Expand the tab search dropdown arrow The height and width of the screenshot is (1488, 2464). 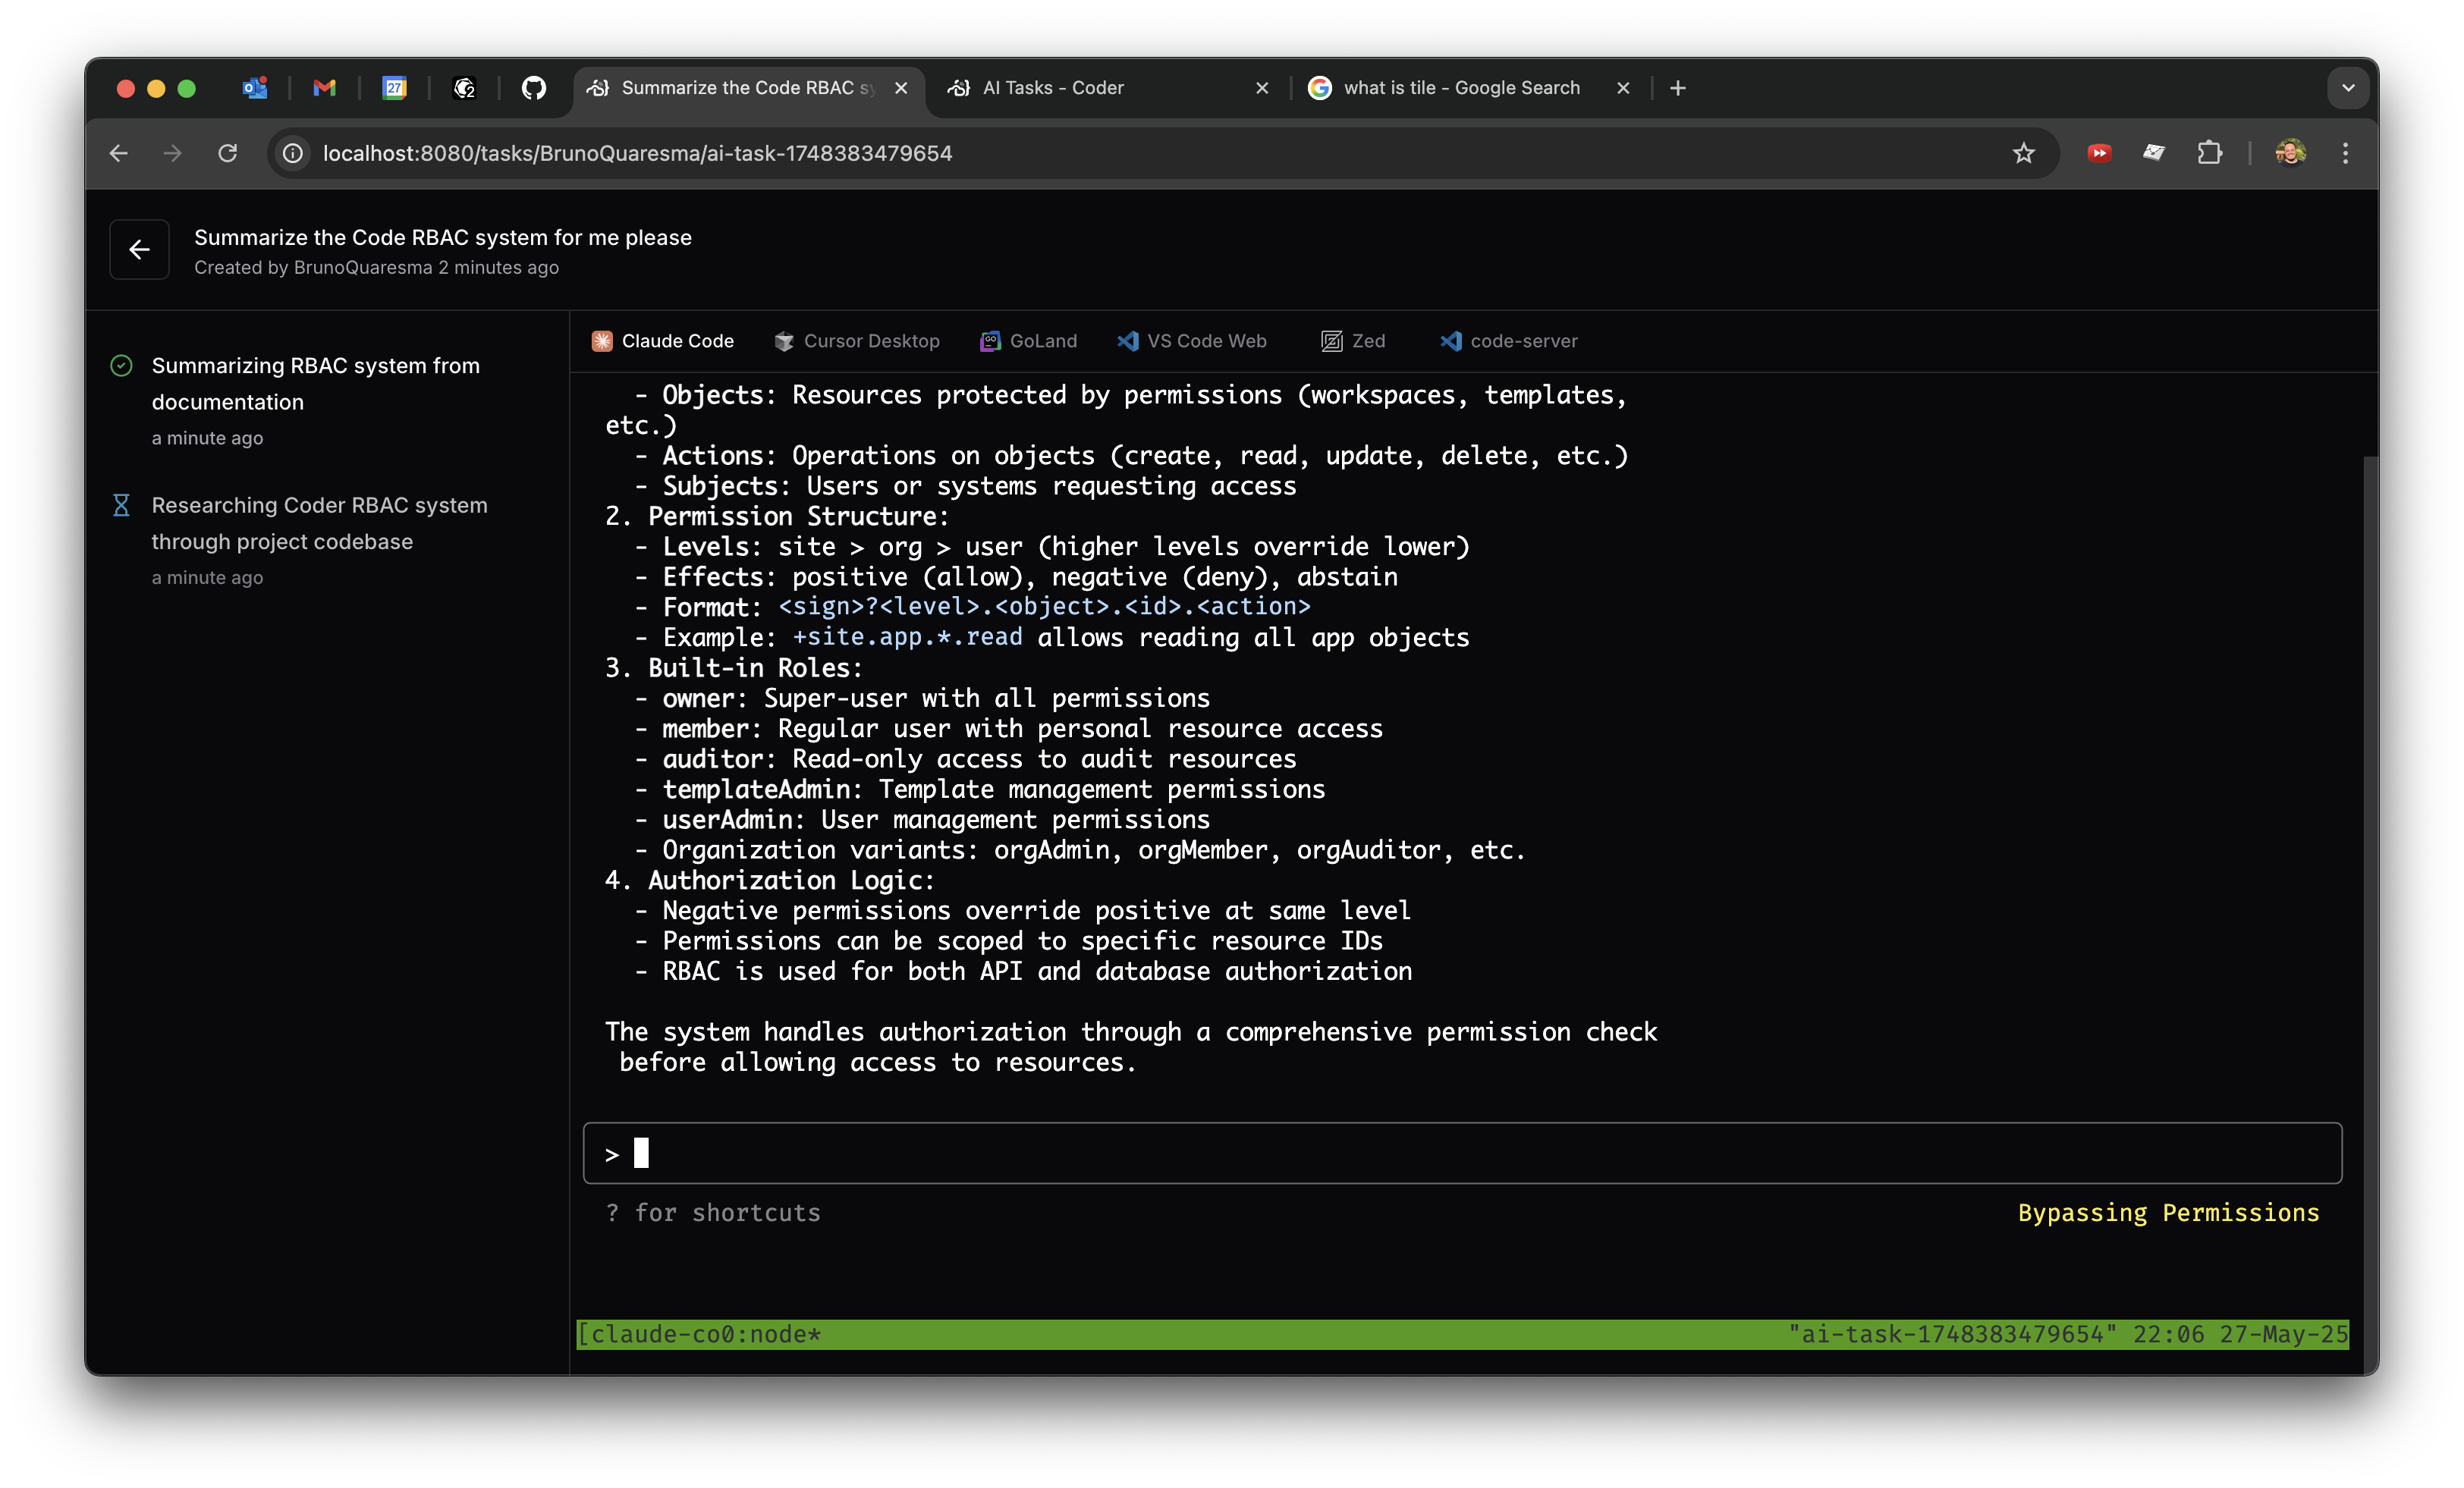[2348, 88]
